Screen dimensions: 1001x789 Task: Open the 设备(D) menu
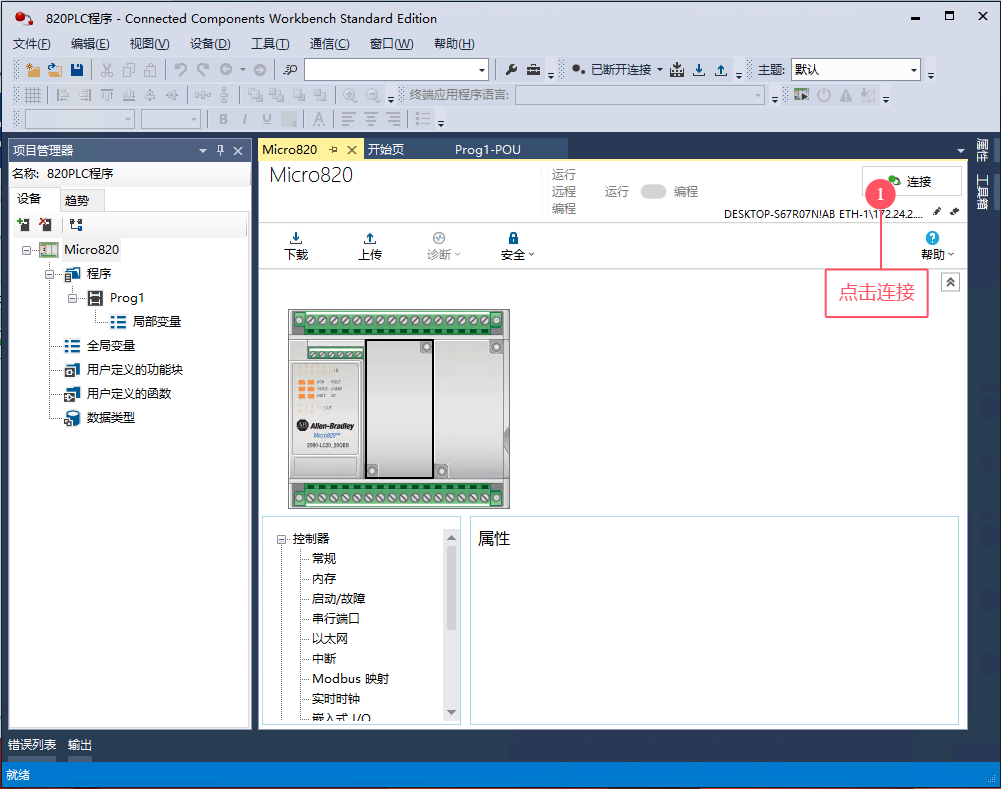(x=210, y=43)
